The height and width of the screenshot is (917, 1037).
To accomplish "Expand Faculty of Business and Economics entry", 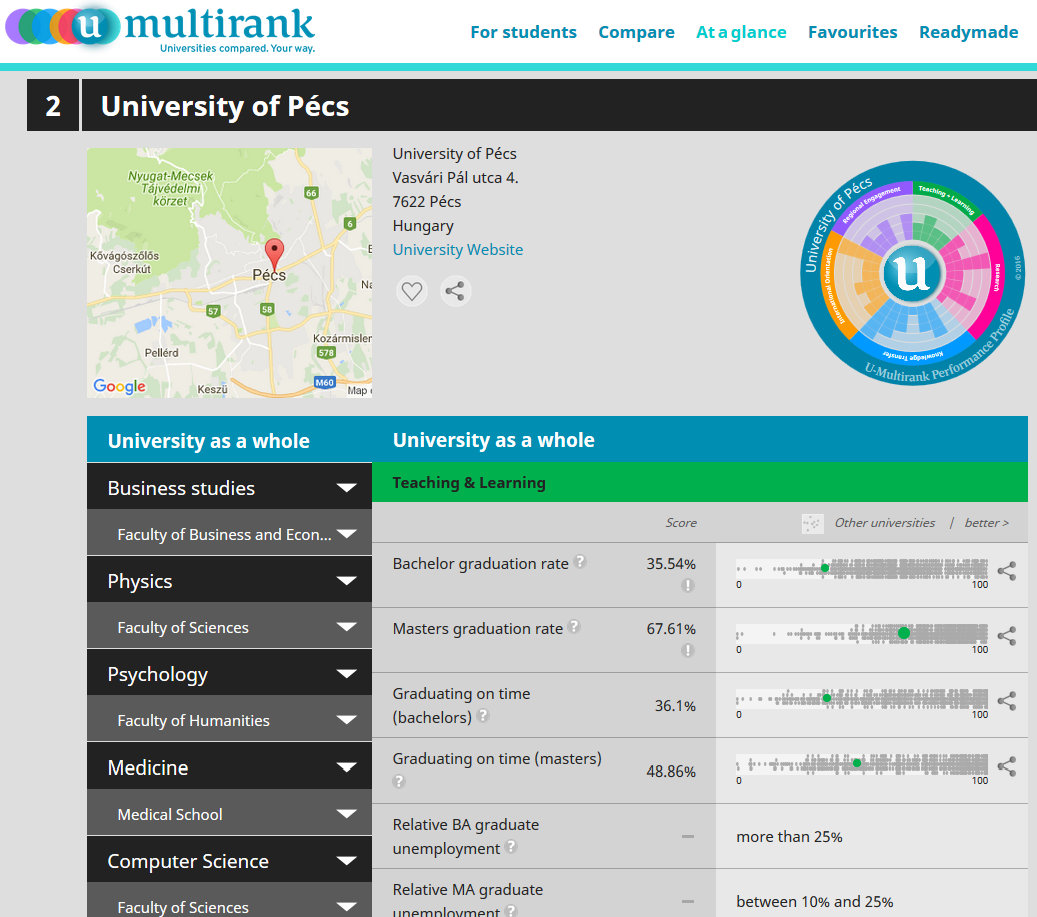I will [229, 534].
